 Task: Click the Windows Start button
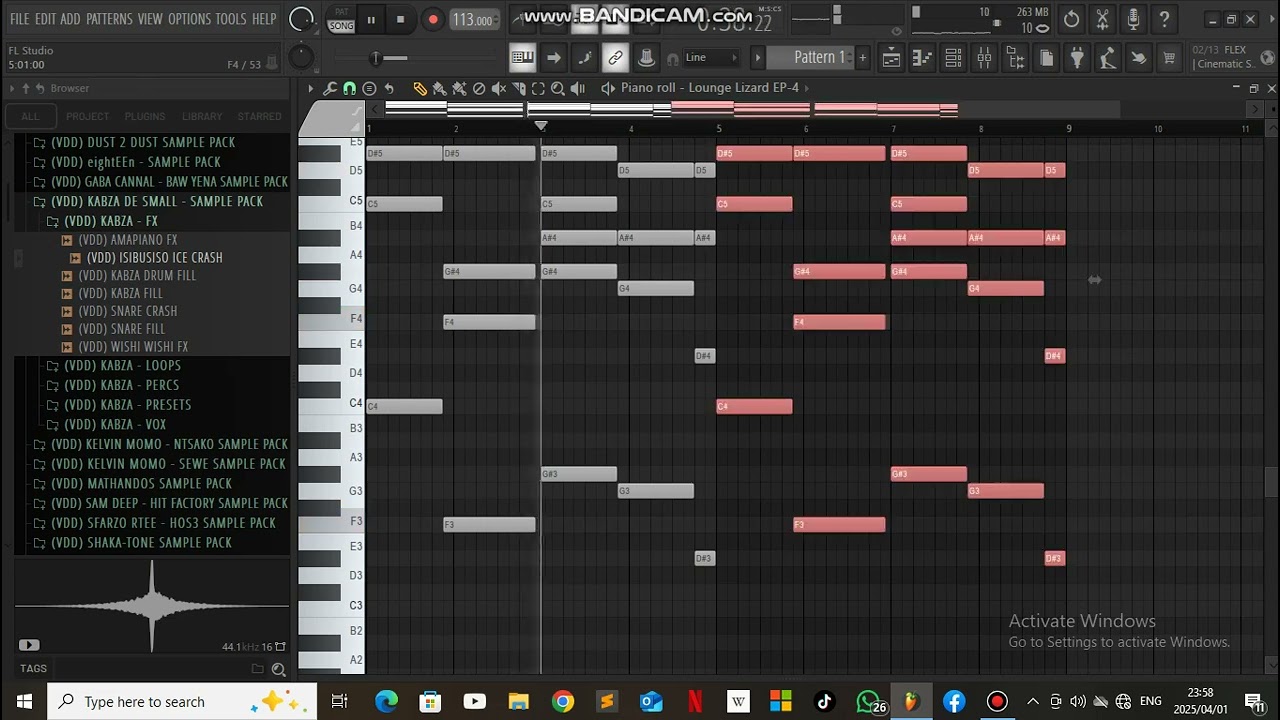click(x=24, y=702)
